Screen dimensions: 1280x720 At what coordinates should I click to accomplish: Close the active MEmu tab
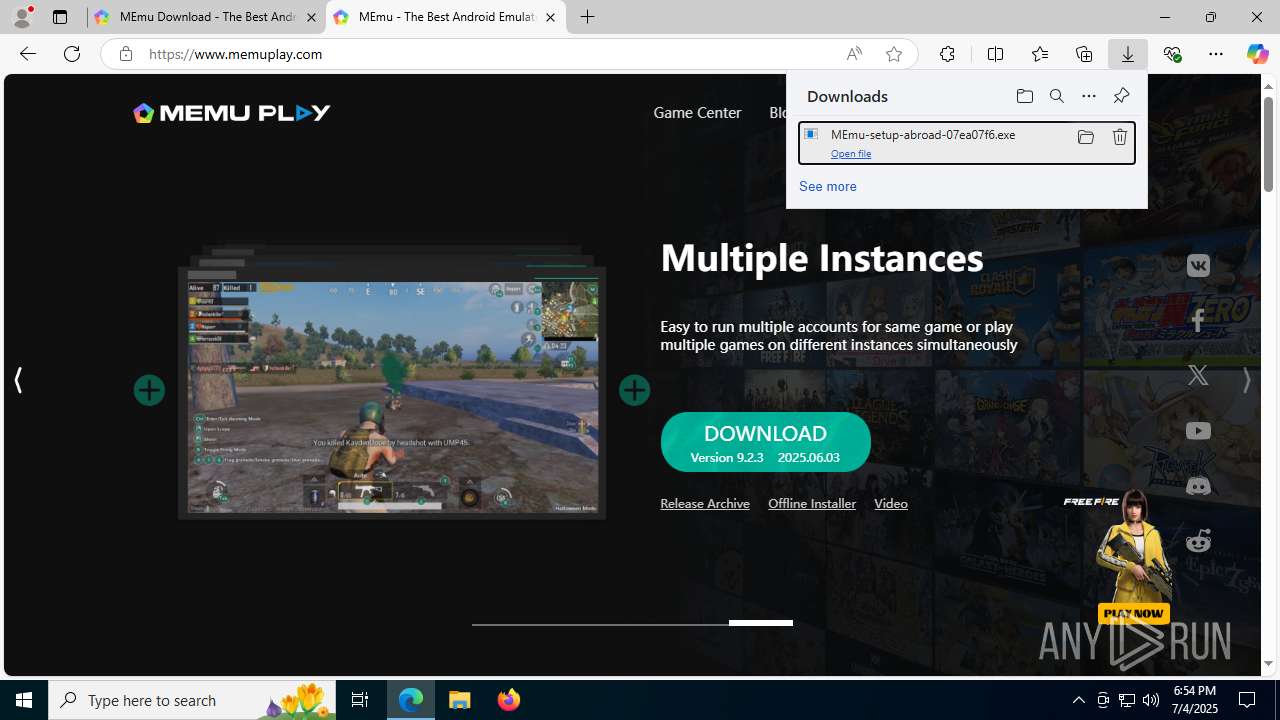550,17
